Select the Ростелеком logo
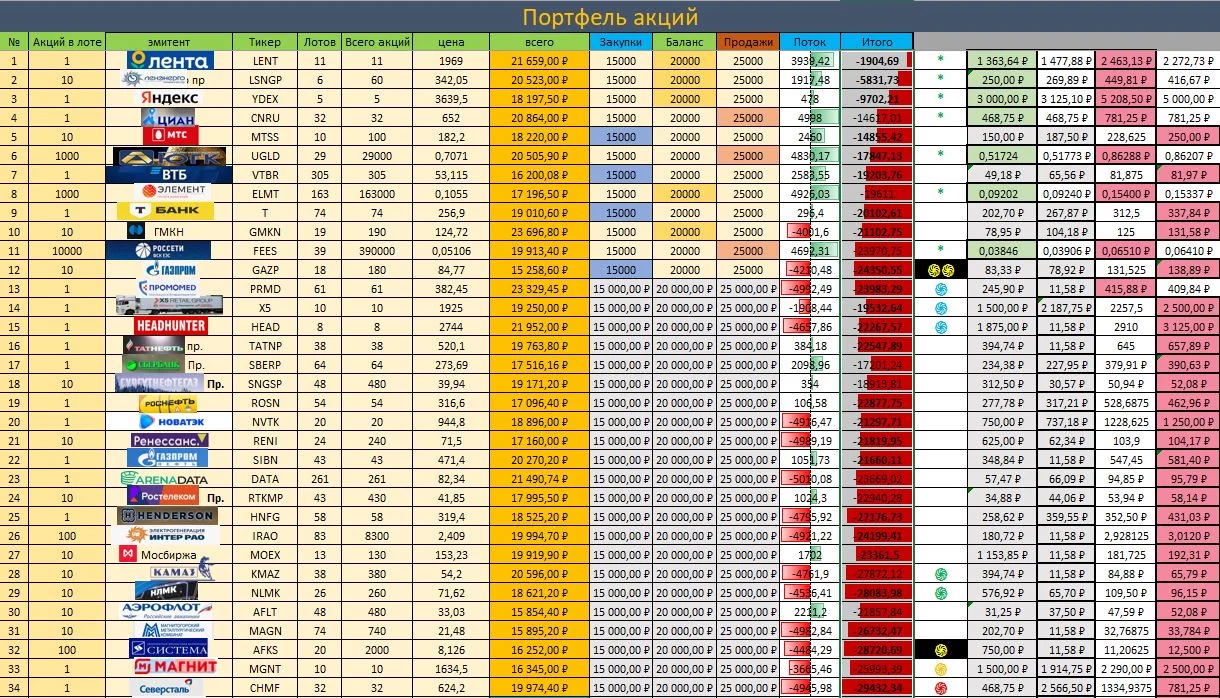 coord(161,496)
